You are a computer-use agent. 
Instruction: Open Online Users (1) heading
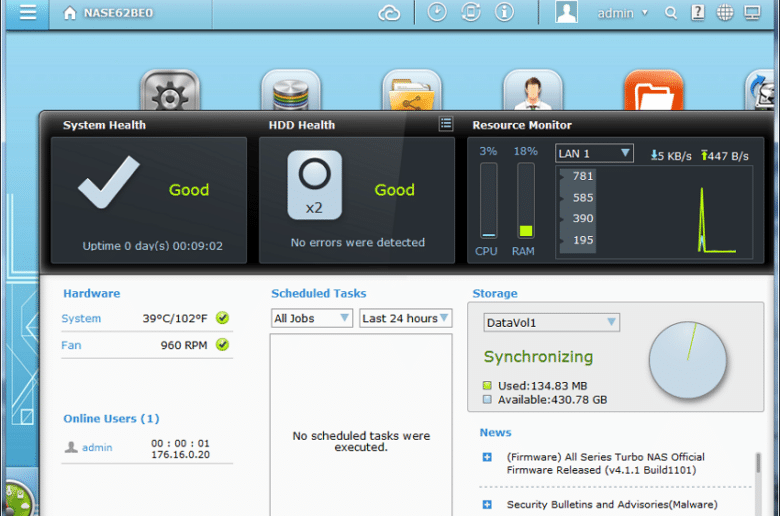111,418
